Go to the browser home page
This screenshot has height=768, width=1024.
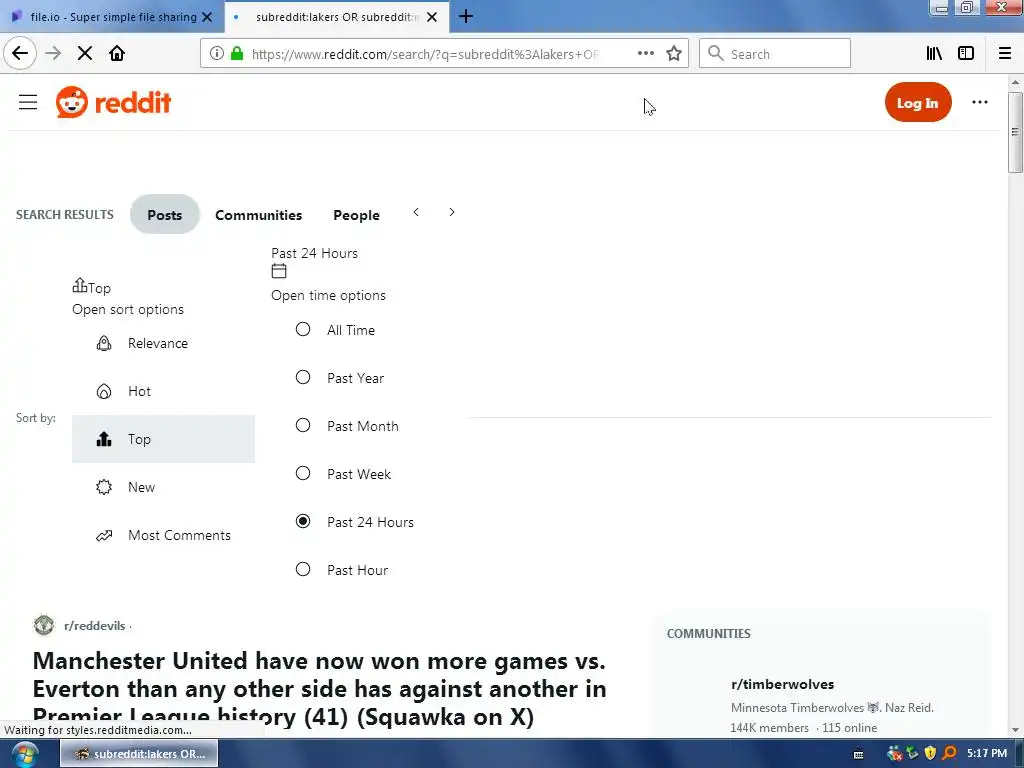[x=117, y=54]
